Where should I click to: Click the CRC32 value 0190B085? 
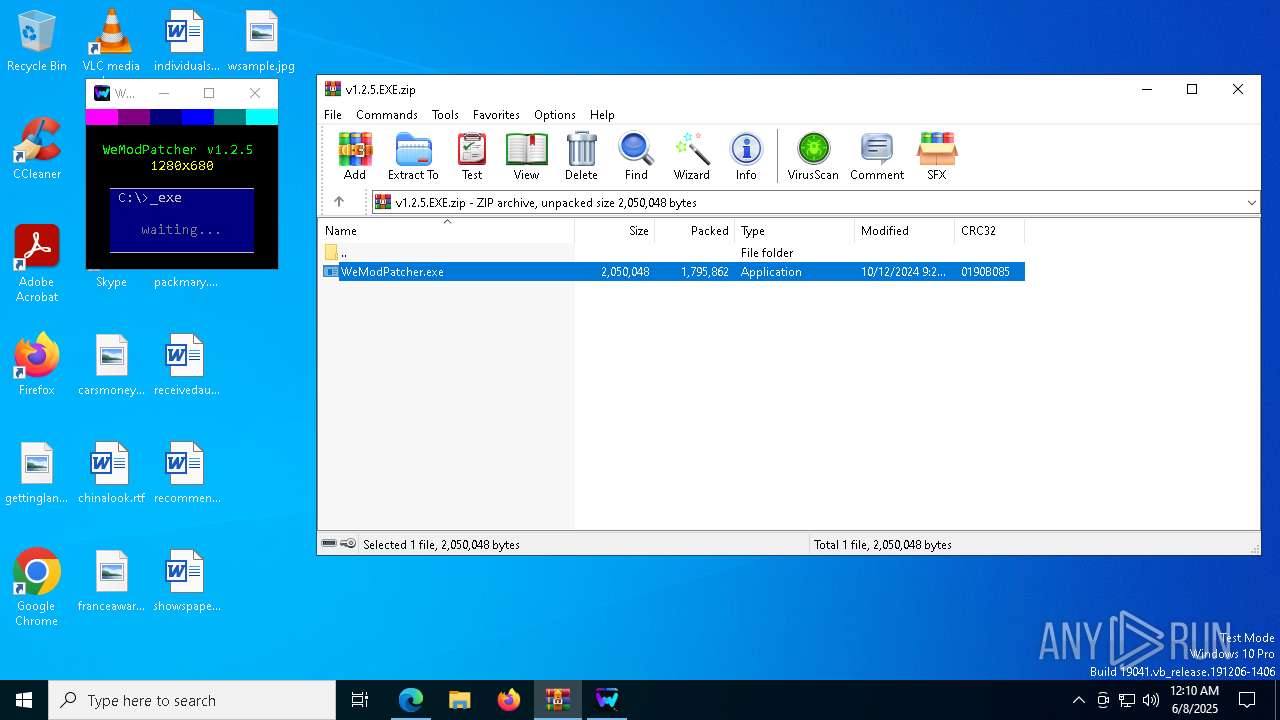985,272
